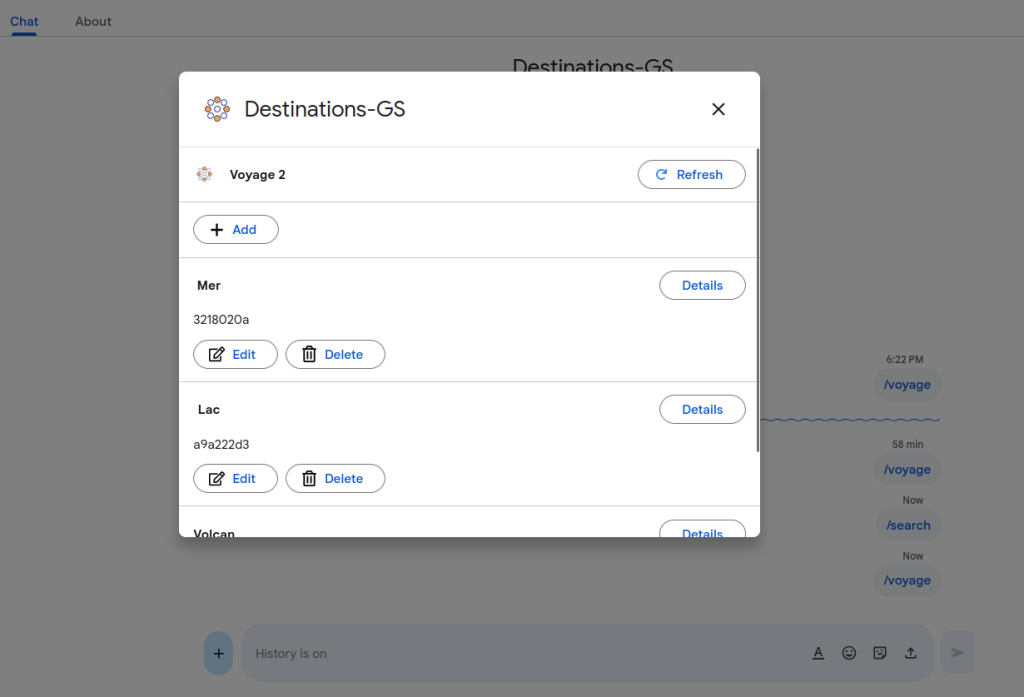This screenshot has height=697, width=1024.
Task: Open text formatting options icon
Action: [818, 653]
